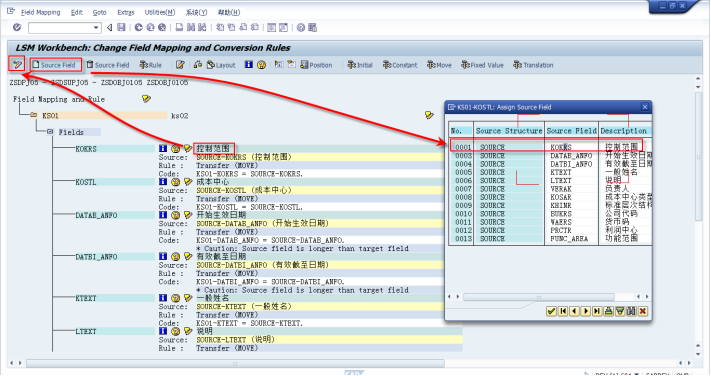This screenshot has height=376, width=711.
Task: Apply the Fixed Value rule button
Action: click(x=482, y=65)
